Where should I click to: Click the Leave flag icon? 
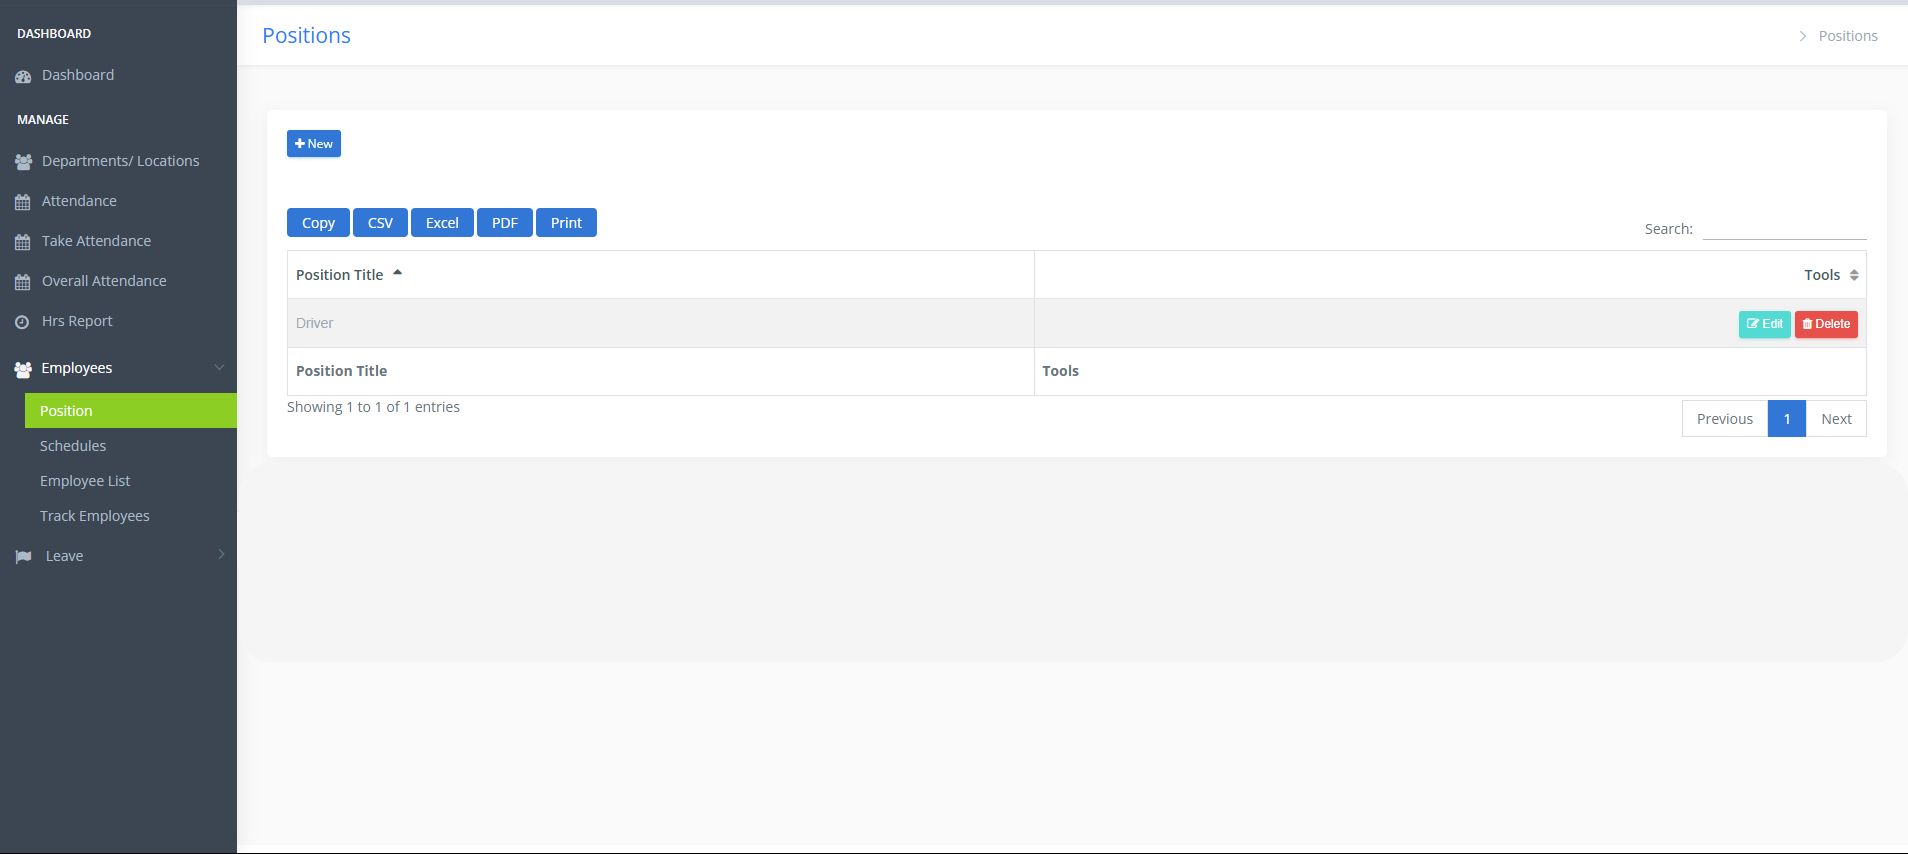coord(23,557)
